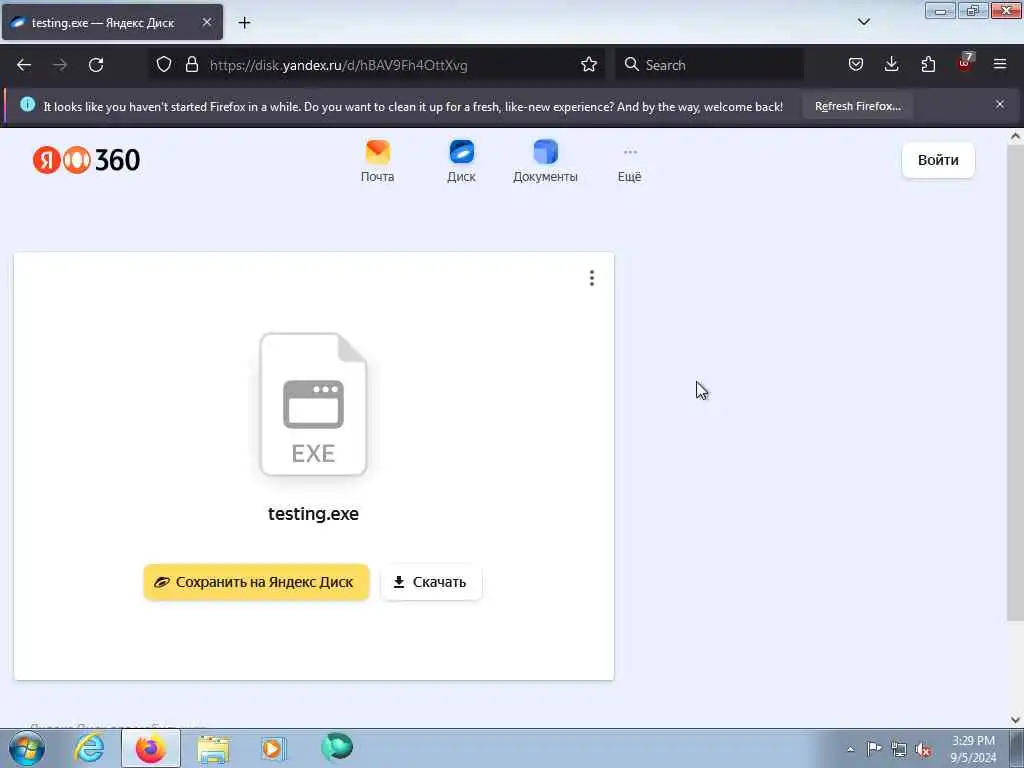Launch Internet Explorer from taskbar

pos(89,748)
